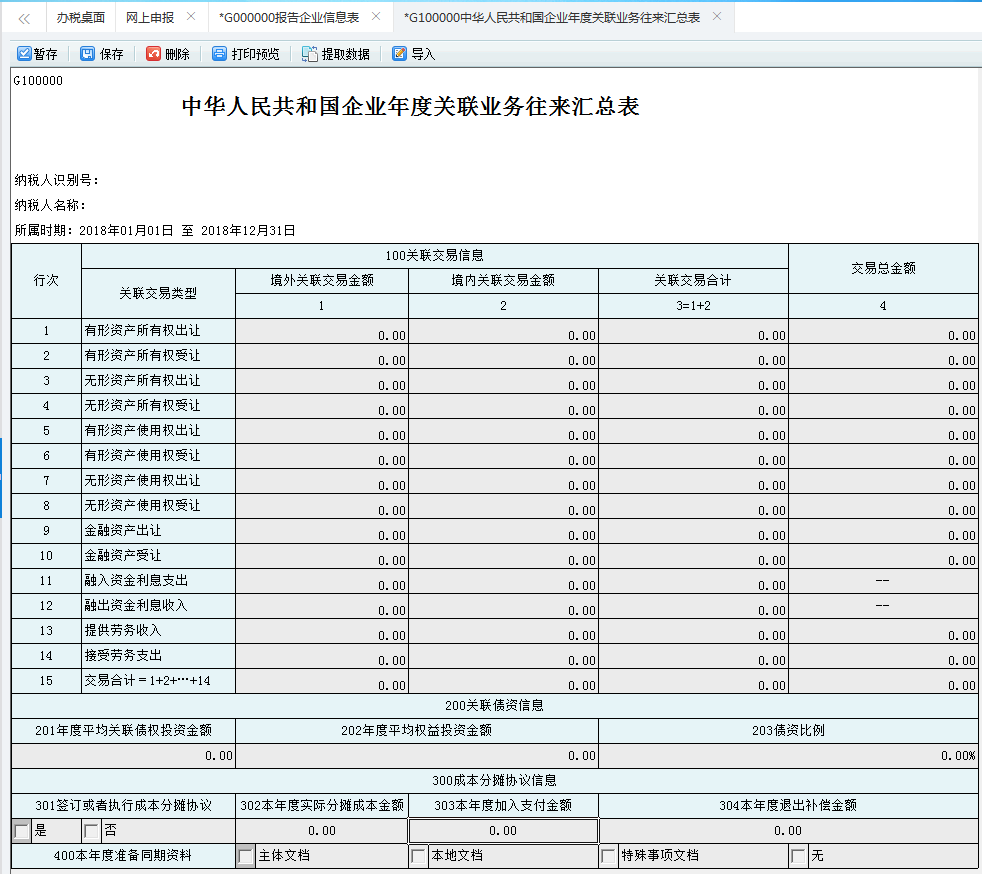Select the 无 checkbox for contemporaneous documentation
982x874 pixels.
798,856
